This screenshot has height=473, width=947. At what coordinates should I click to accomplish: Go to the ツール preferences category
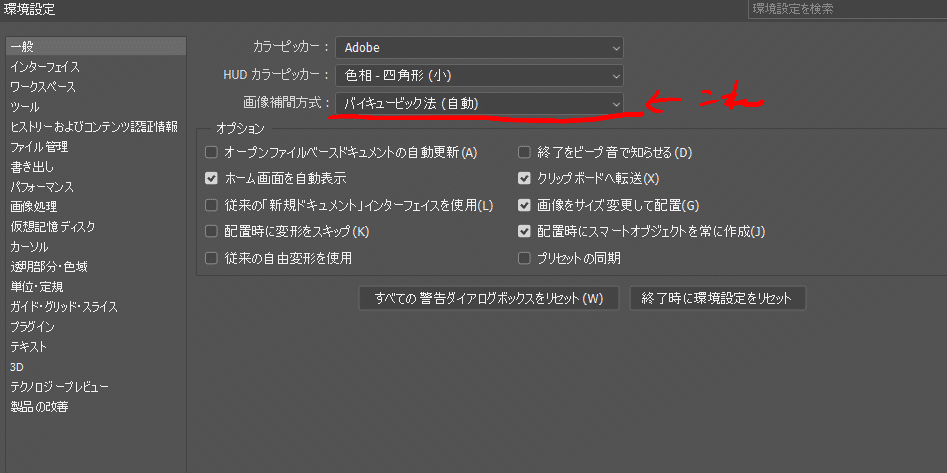(25, 107)
